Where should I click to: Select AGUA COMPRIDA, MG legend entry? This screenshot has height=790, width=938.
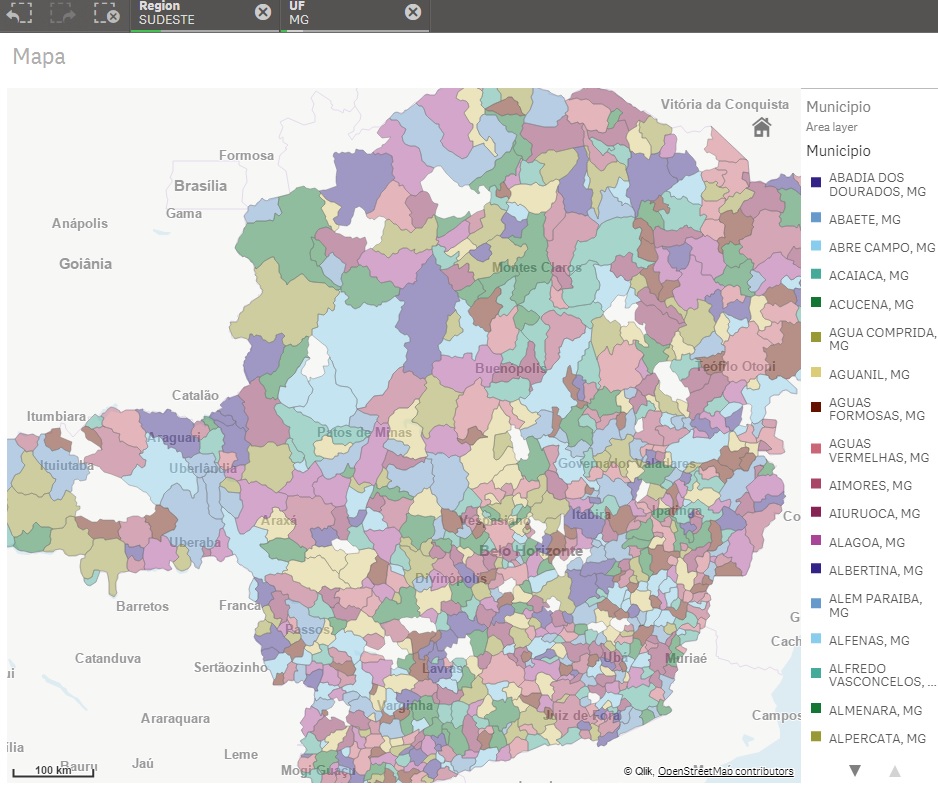(873, 338)
